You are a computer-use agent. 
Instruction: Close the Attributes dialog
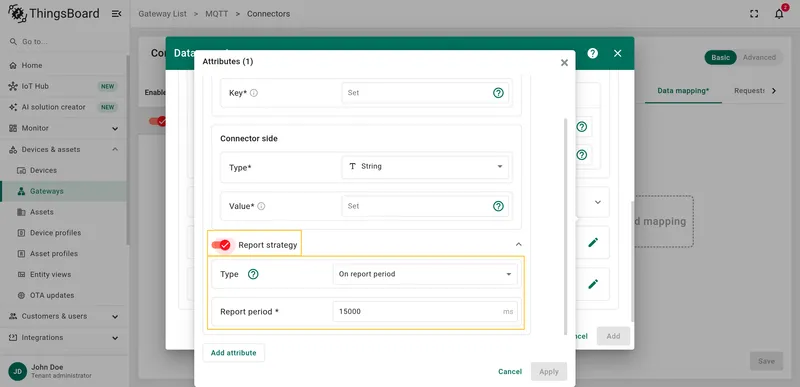pyautogui.click(x=564, y=62)
